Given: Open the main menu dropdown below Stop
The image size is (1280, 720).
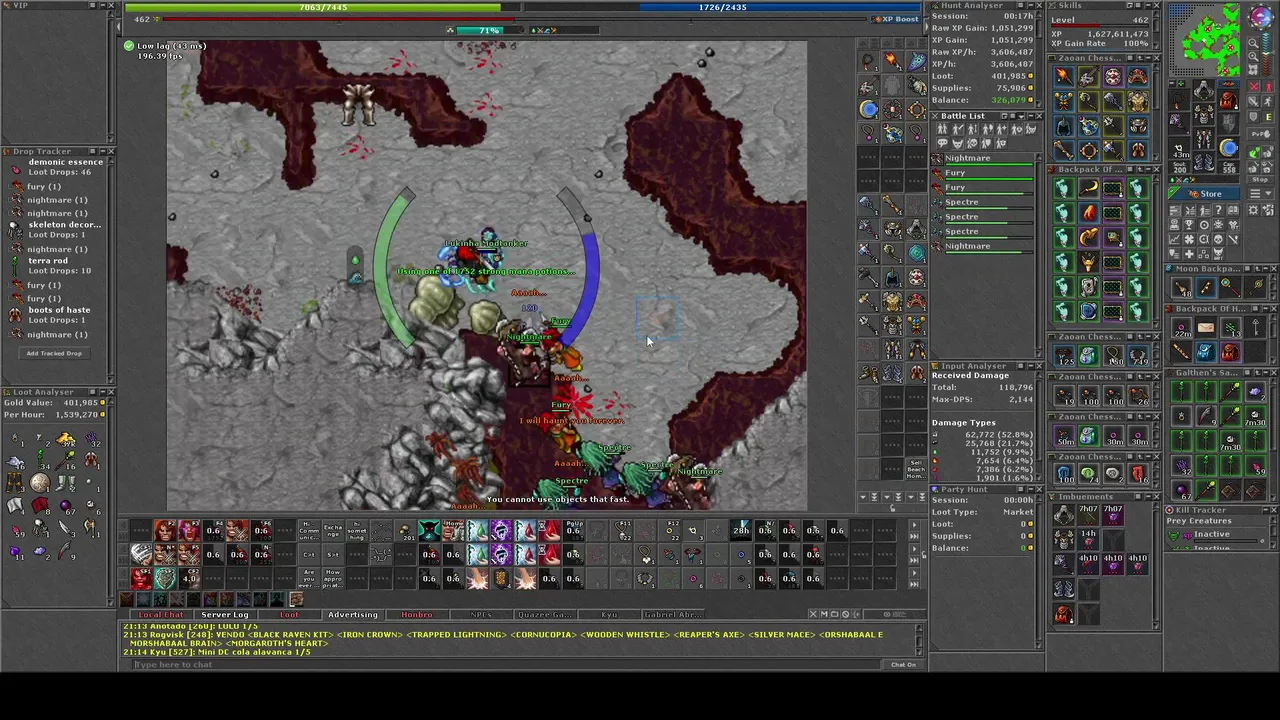Looking at the screenshot, I should [1260, 193].
